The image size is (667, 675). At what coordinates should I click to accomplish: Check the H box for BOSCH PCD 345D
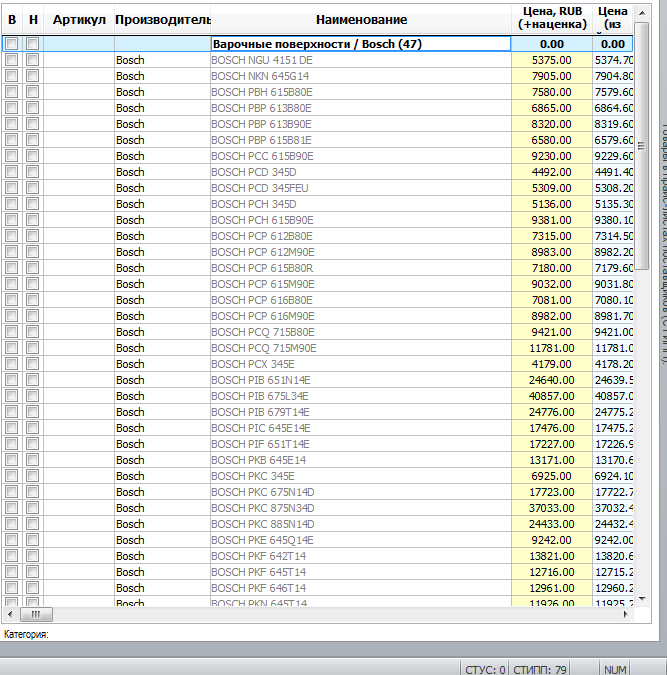click(33, 172)
